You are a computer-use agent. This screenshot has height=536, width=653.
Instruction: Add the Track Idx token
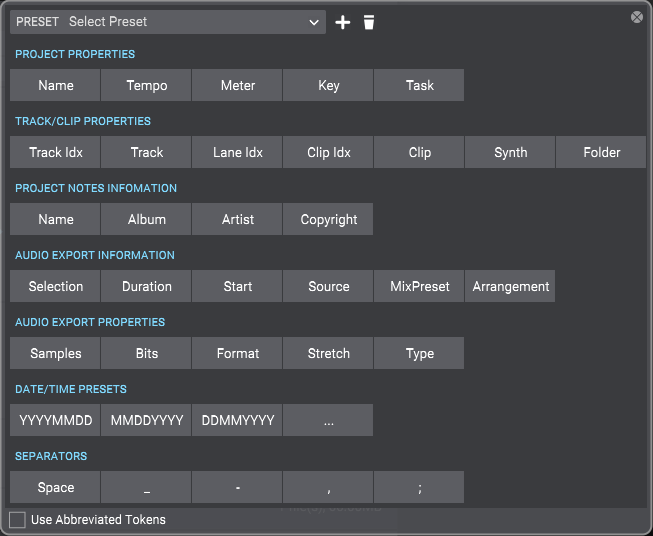[x=56, y=152]
